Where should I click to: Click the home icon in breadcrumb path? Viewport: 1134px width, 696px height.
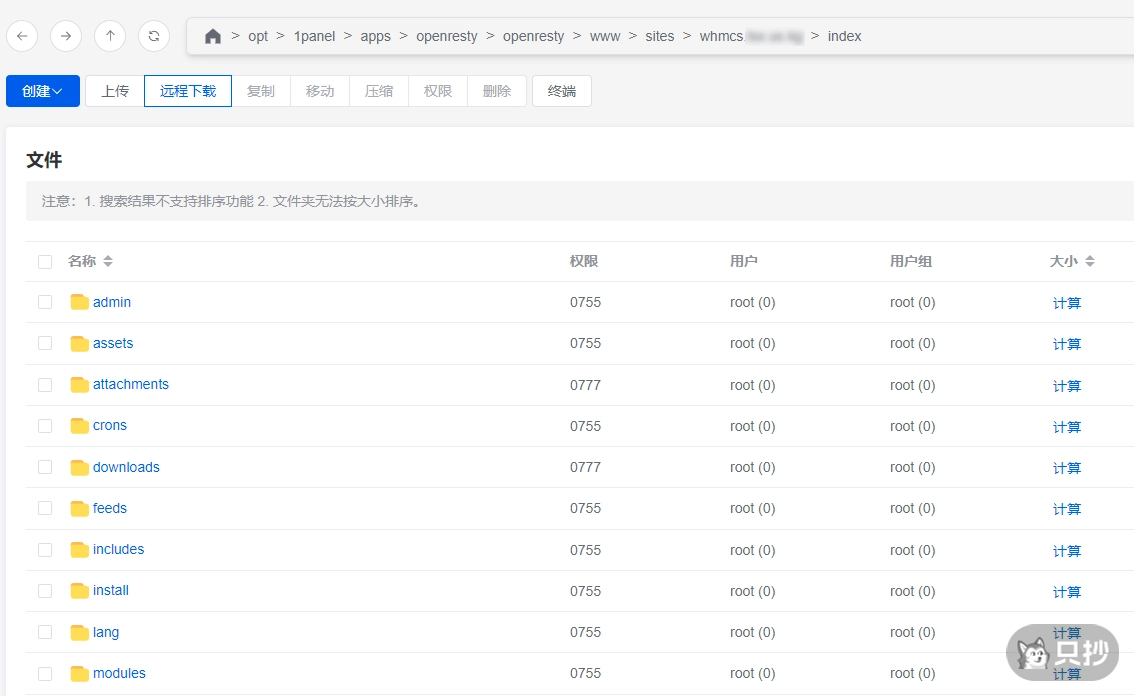[x=212, y=36]
